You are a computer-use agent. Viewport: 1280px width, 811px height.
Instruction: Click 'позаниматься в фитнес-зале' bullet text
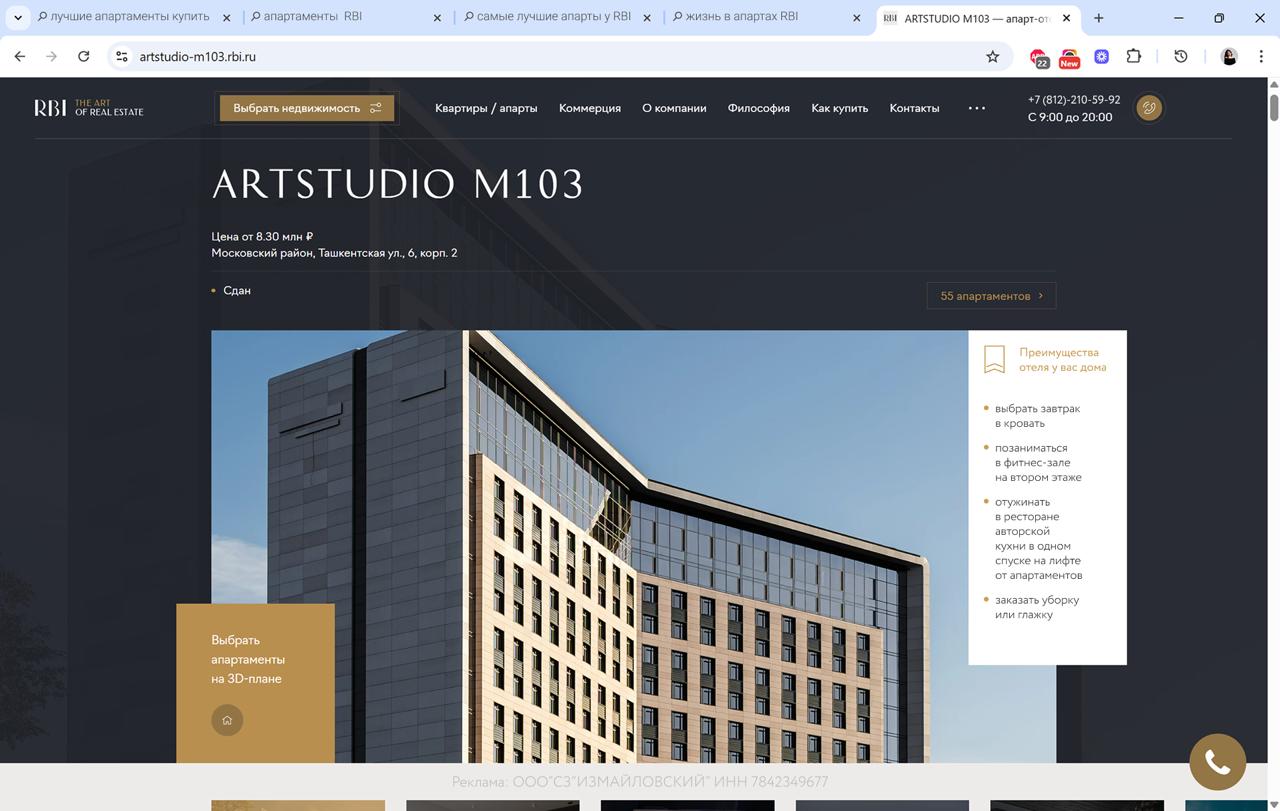coord(1038,463)
